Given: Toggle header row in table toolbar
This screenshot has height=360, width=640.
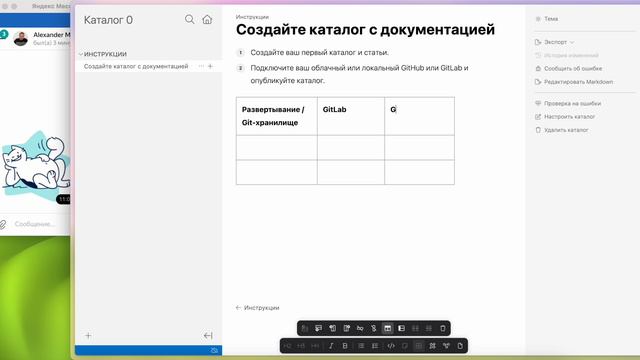Looking at the screenshot, I should [x=387, y=328].
